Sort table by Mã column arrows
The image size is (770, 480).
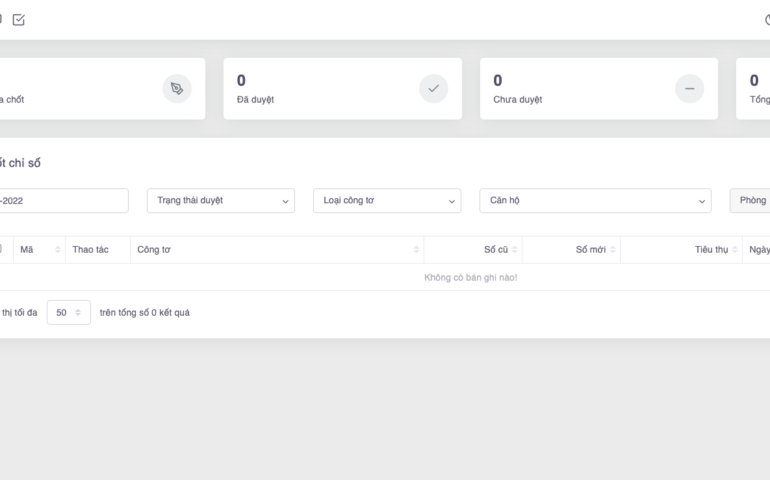[58, 250]
